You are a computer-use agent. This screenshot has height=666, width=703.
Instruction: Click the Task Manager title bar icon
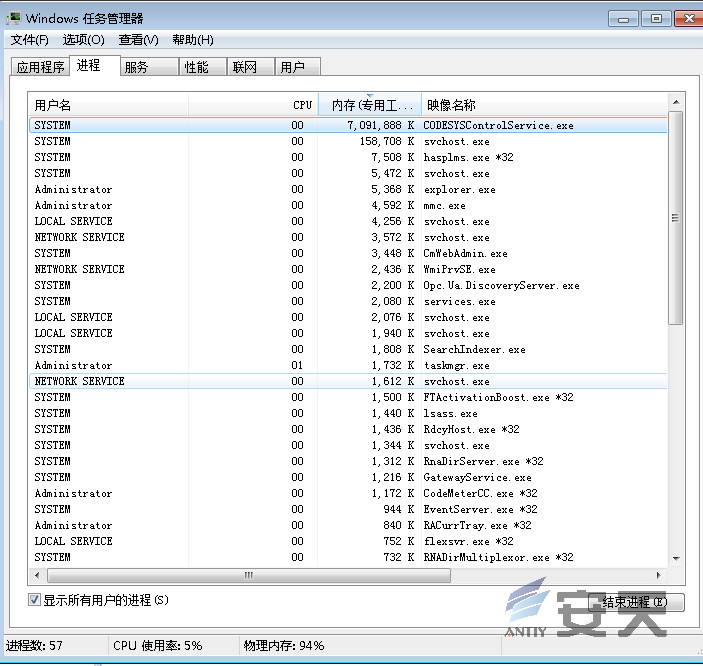[x=13, y=18]
